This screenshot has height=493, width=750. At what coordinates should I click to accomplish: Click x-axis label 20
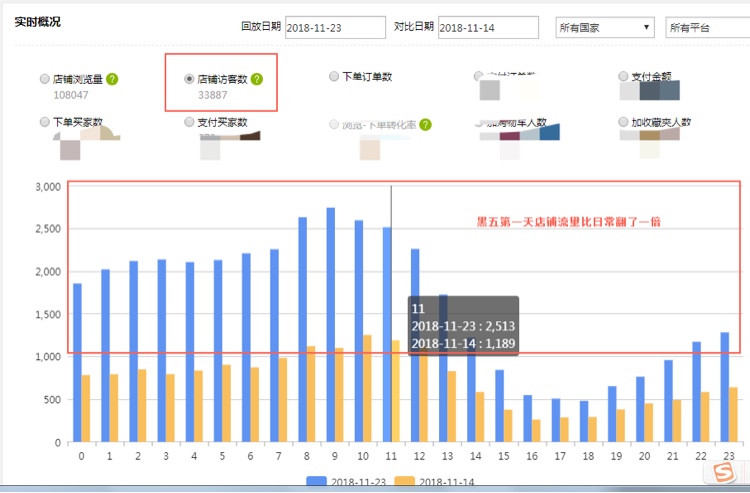tap(644, 456)
